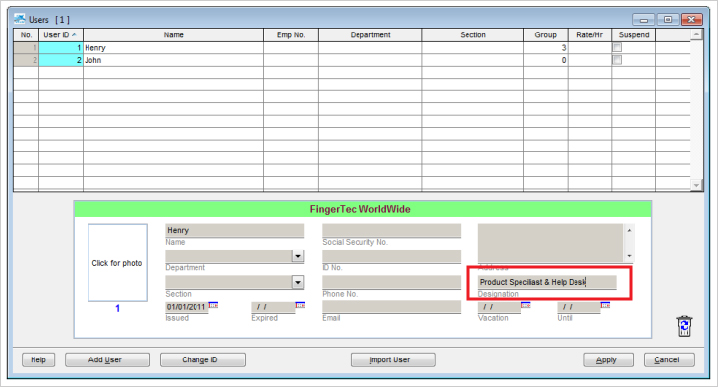Open the Until date calendar picker icon
The image size is (718, 387).
pos(605,305)
